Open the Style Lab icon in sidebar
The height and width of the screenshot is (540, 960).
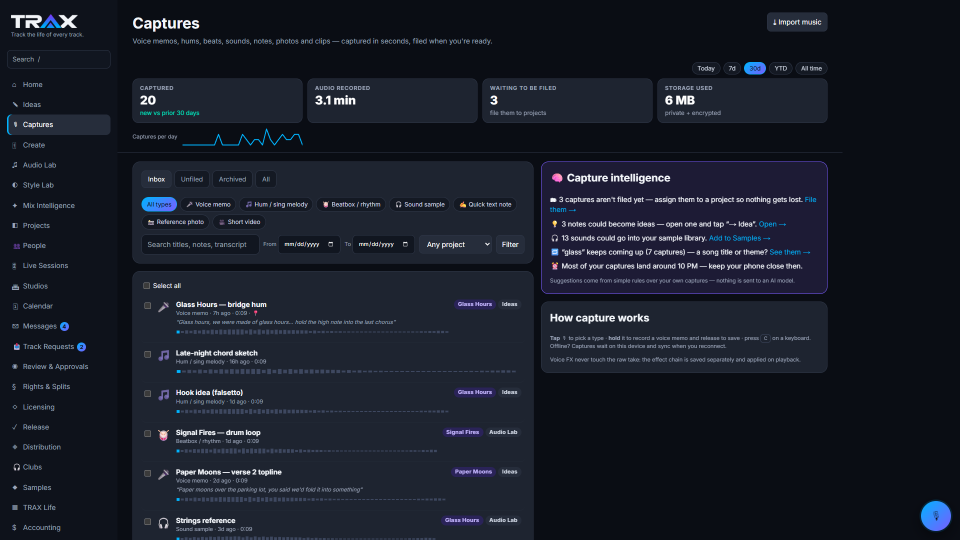coord(15,186)
